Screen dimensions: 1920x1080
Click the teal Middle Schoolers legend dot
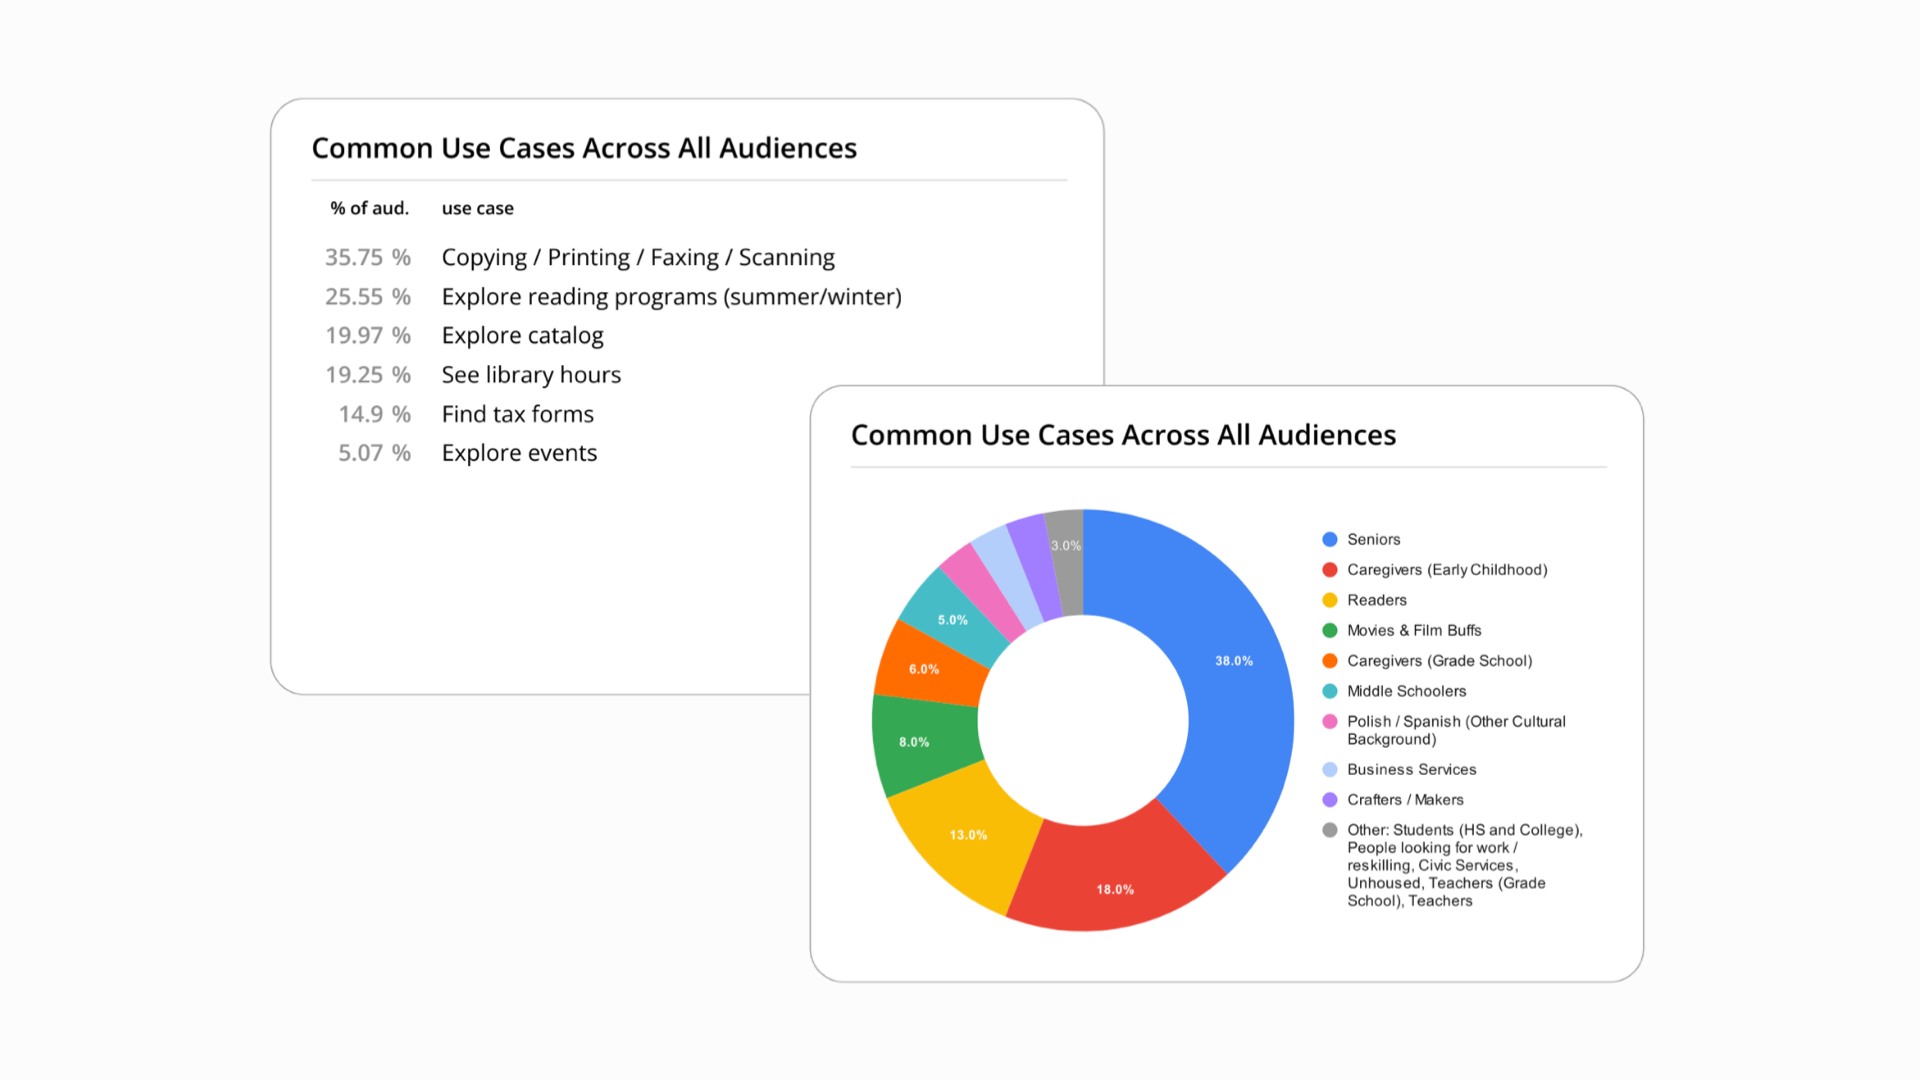pos(1329,691)
